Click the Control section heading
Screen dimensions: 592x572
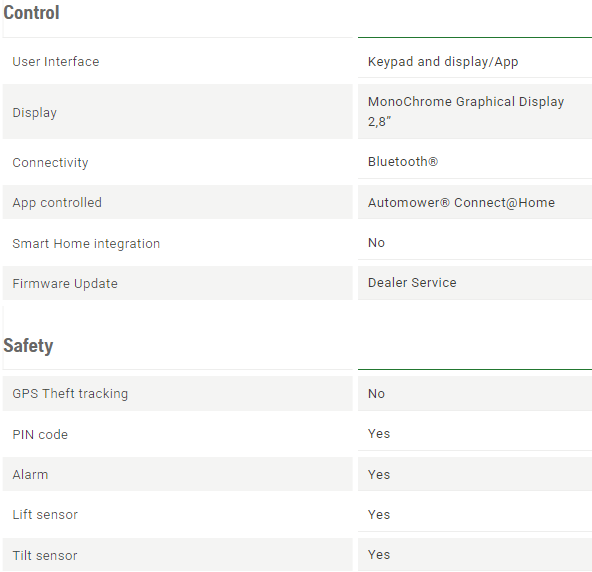point(31,13)
